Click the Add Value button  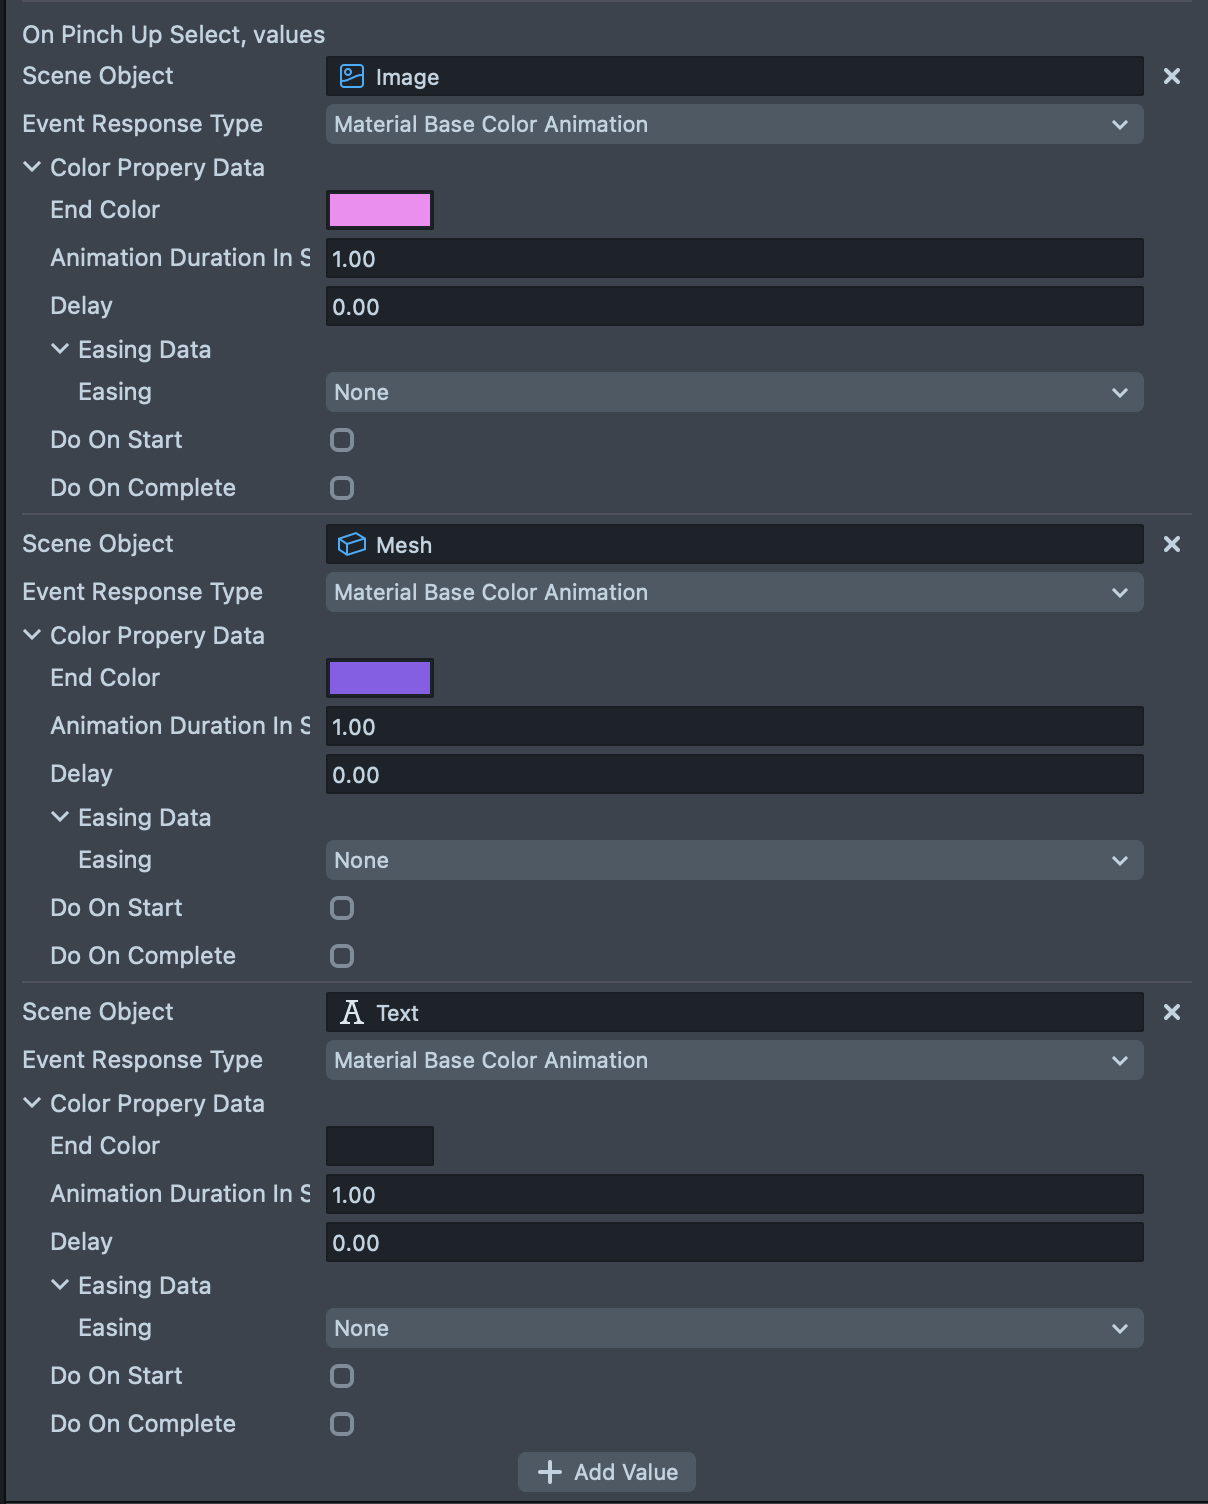[607, 1472]
